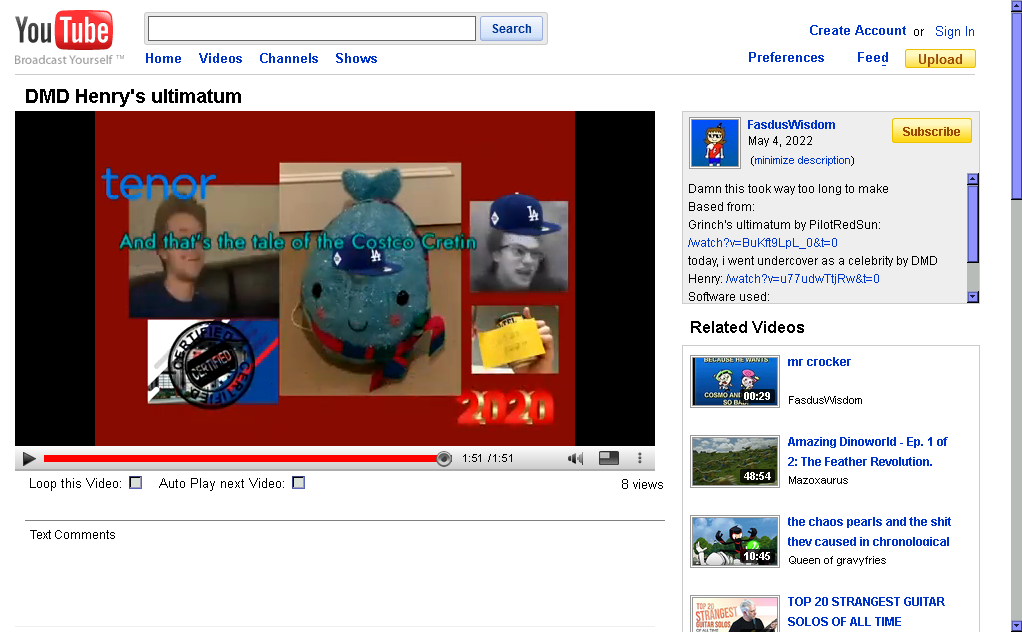Click the page vertical scrollbar thumb
The width and height of the screenshot is (1022, 632).
point(1016,104)
